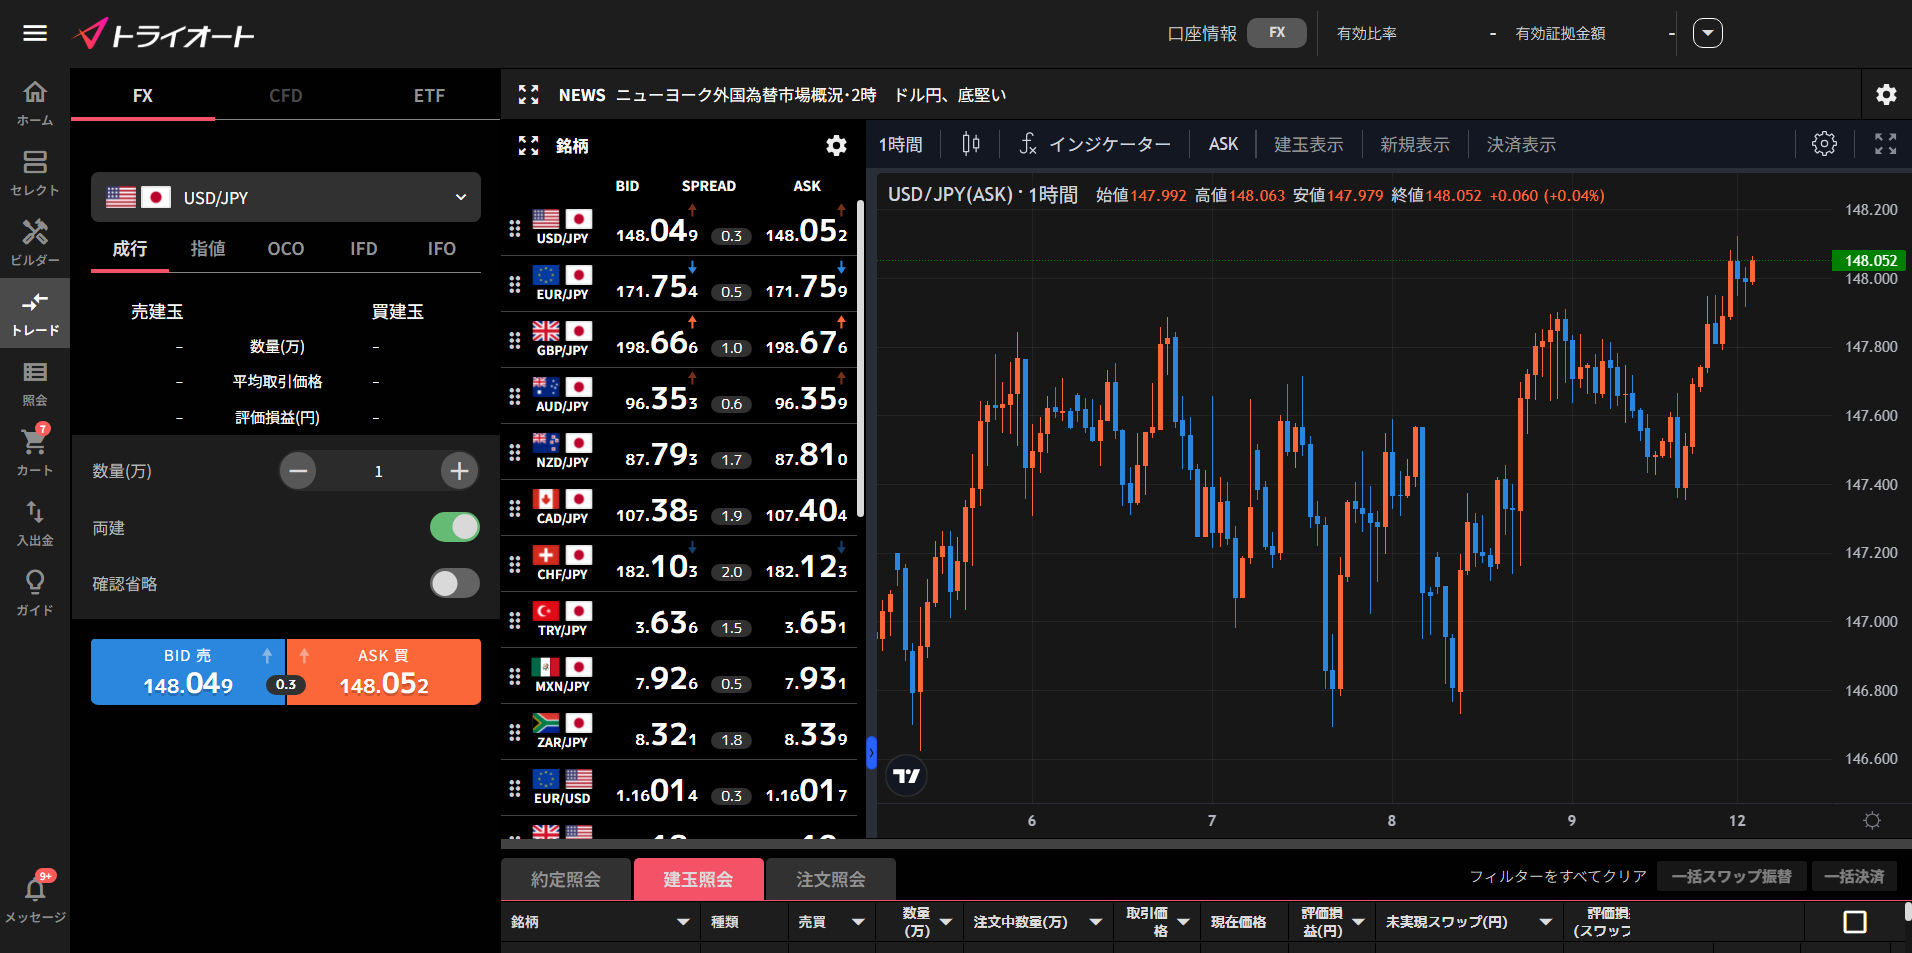The height and width of the screenshot is (953, 1912).
Task: Open the account info dropdown arrow
Action: 1707,33
